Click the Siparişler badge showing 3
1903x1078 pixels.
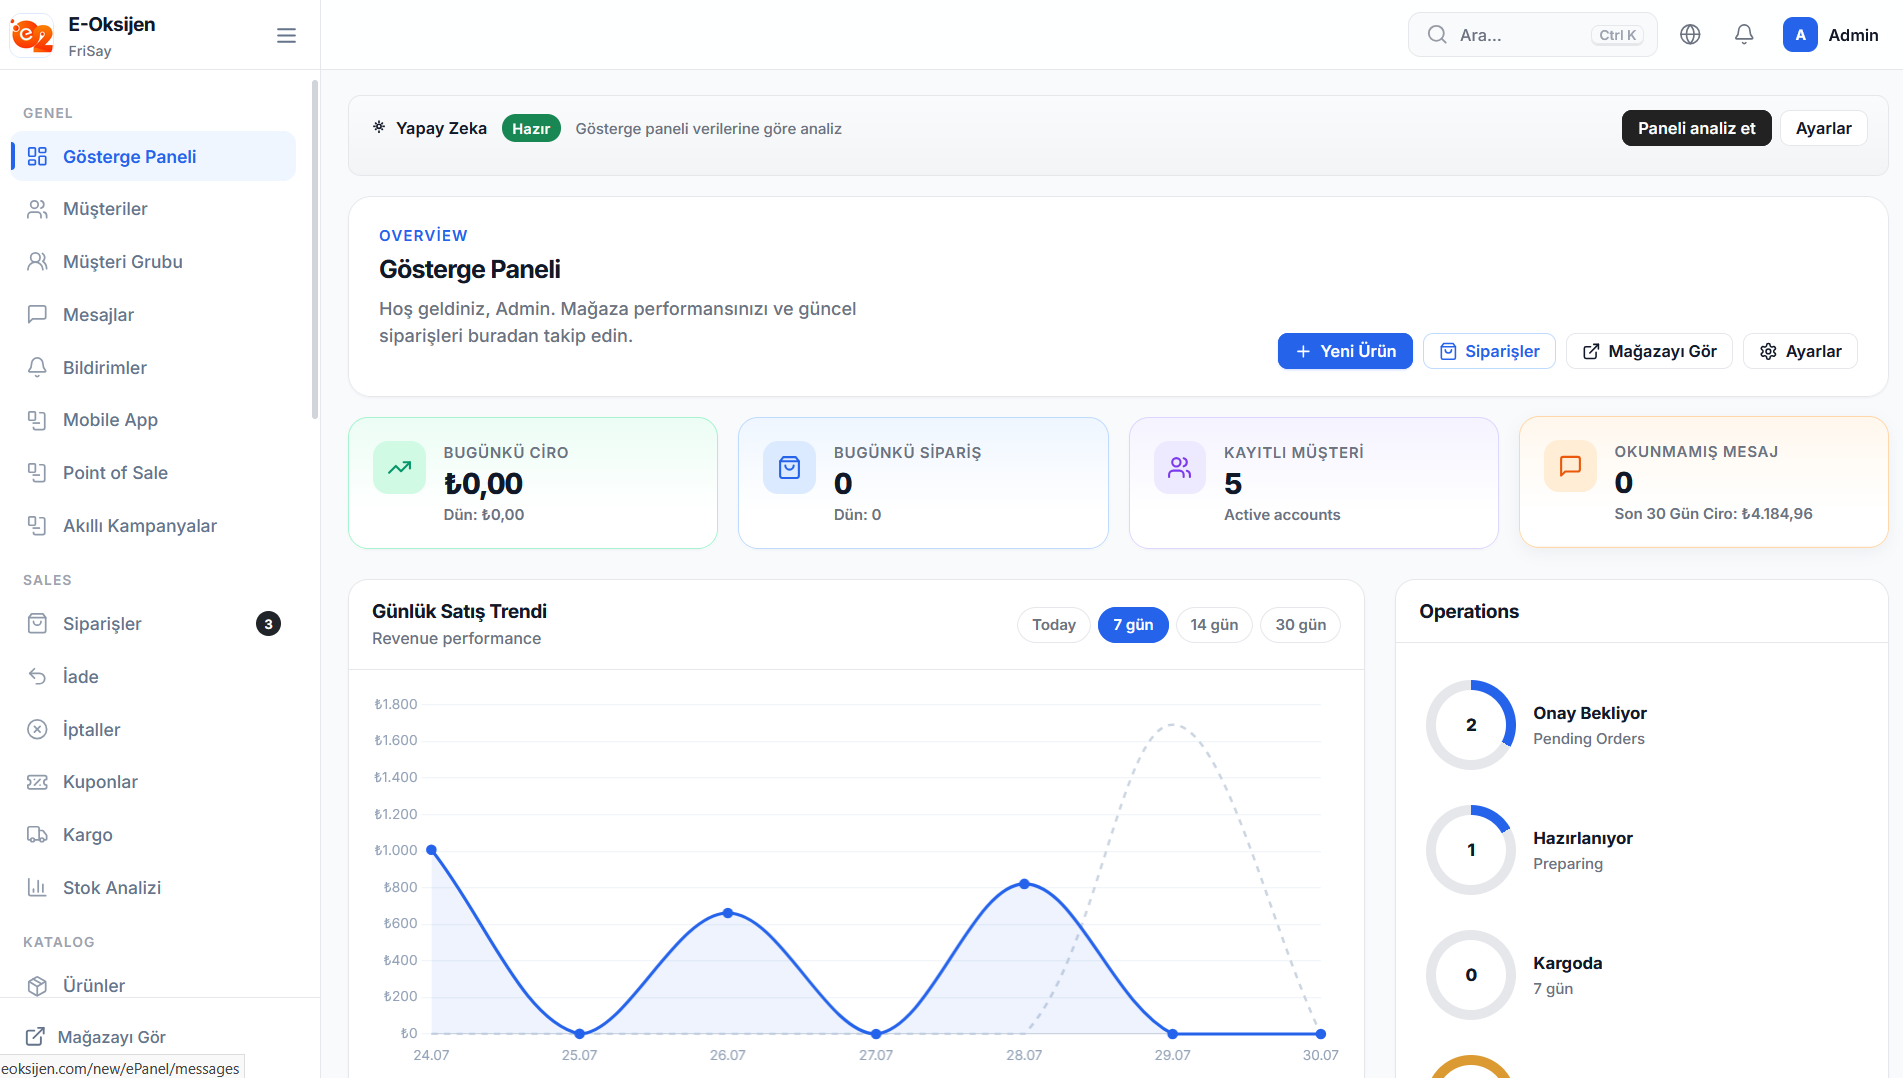pyautogui.click(x=268, y=624)
